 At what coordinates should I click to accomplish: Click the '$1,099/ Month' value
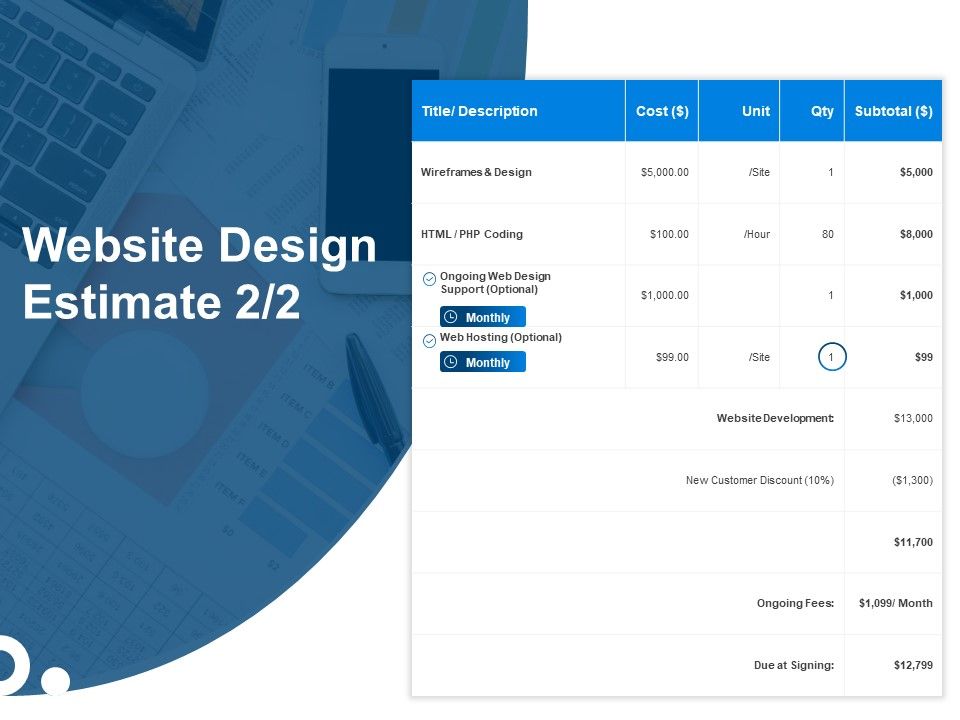tap(896, 603)
